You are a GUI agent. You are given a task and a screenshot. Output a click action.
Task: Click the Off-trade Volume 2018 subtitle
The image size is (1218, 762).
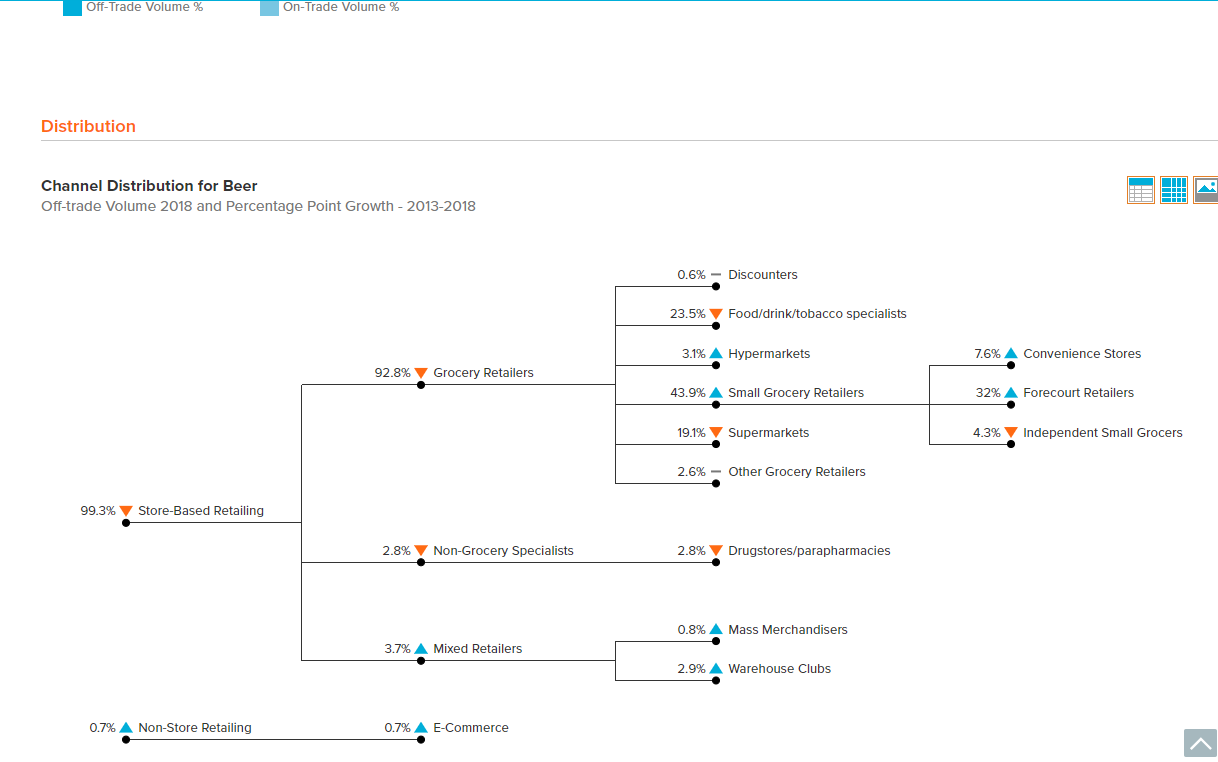tap(258, 207)
